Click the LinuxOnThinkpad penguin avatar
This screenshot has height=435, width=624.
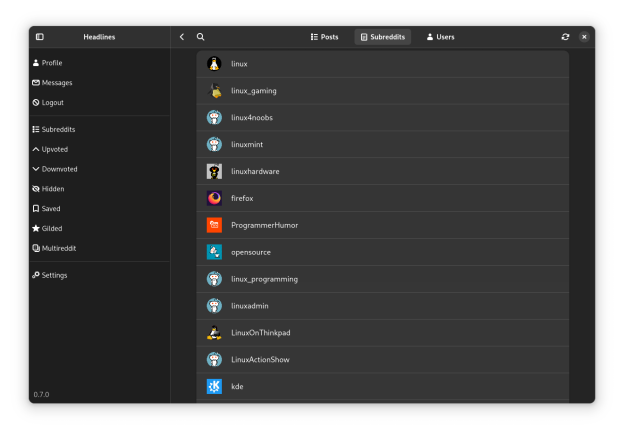coord(214,333)
